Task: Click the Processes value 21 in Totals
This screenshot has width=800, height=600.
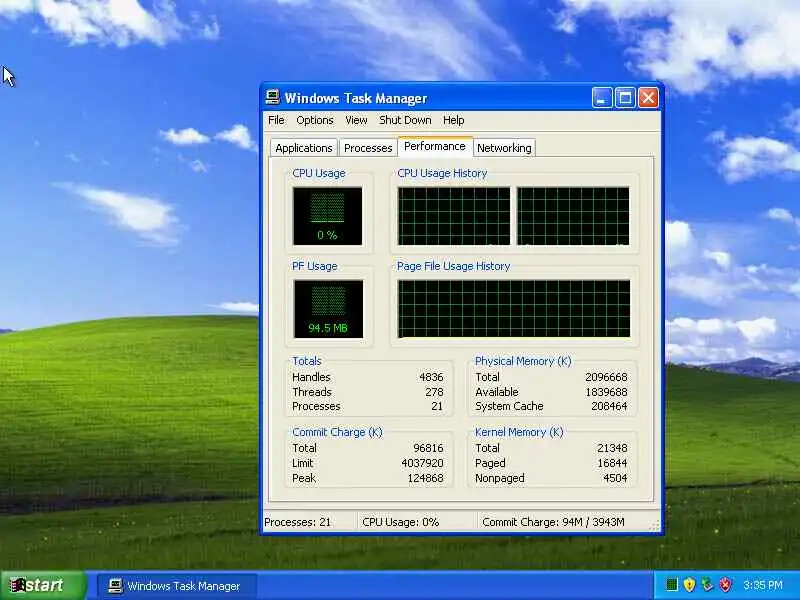Action: click(x=437, y=406)
